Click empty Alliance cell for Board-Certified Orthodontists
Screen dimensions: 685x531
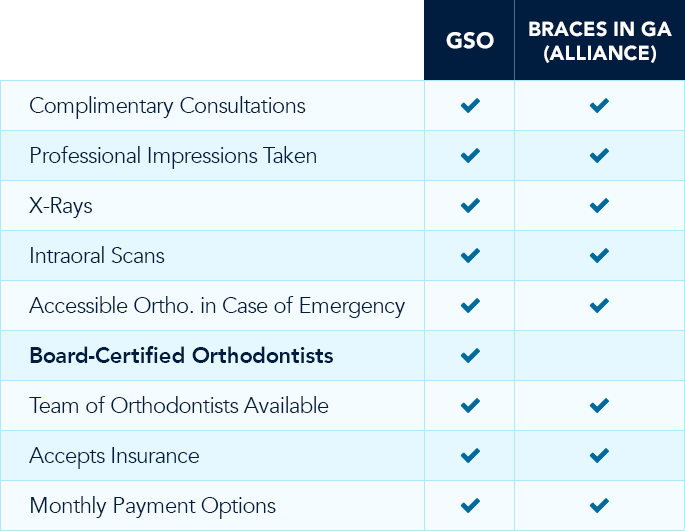pos(600,355)
